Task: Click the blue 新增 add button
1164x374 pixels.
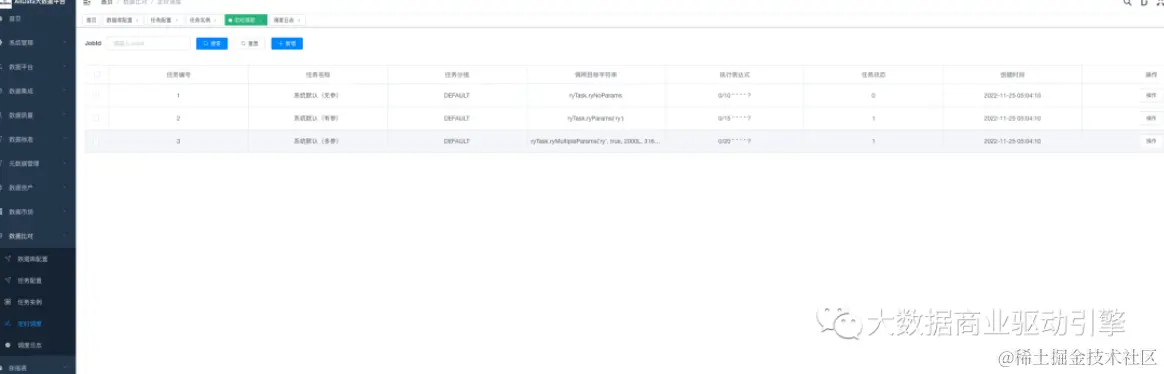Action: (x=287, y=44)
